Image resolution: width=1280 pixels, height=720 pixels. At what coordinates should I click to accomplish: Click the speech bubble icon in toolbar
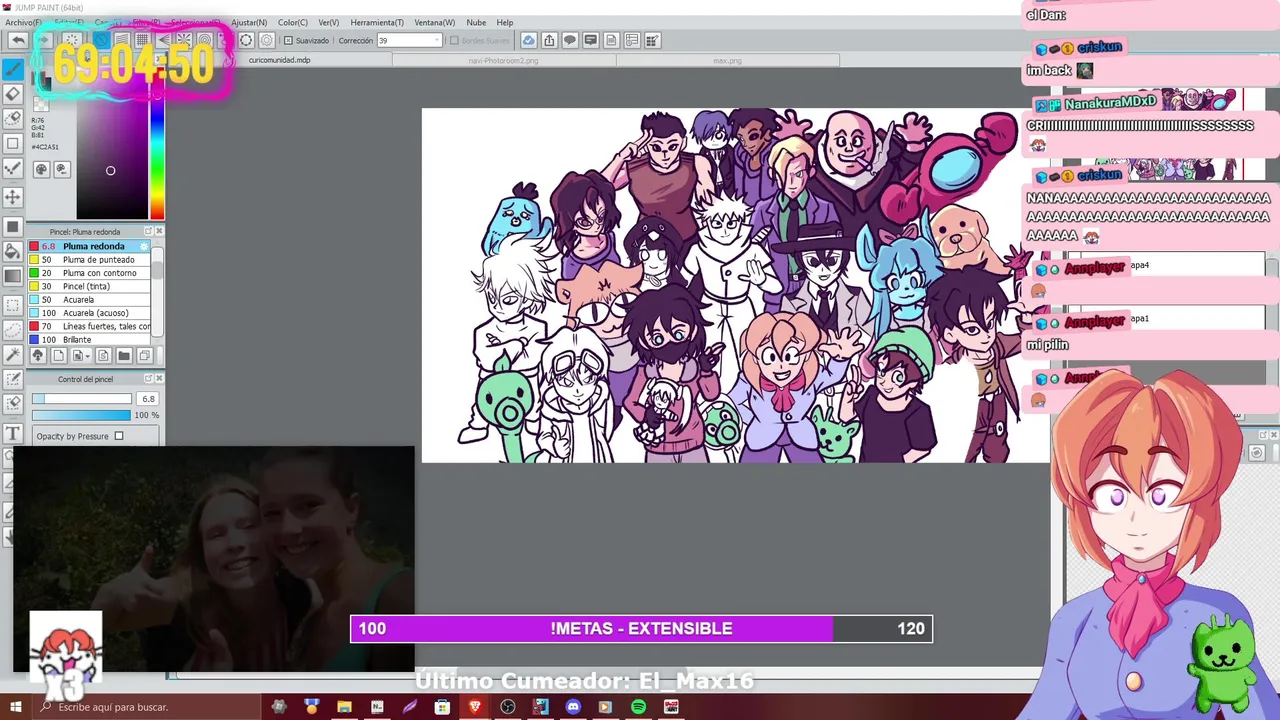[x=570, y=40]
